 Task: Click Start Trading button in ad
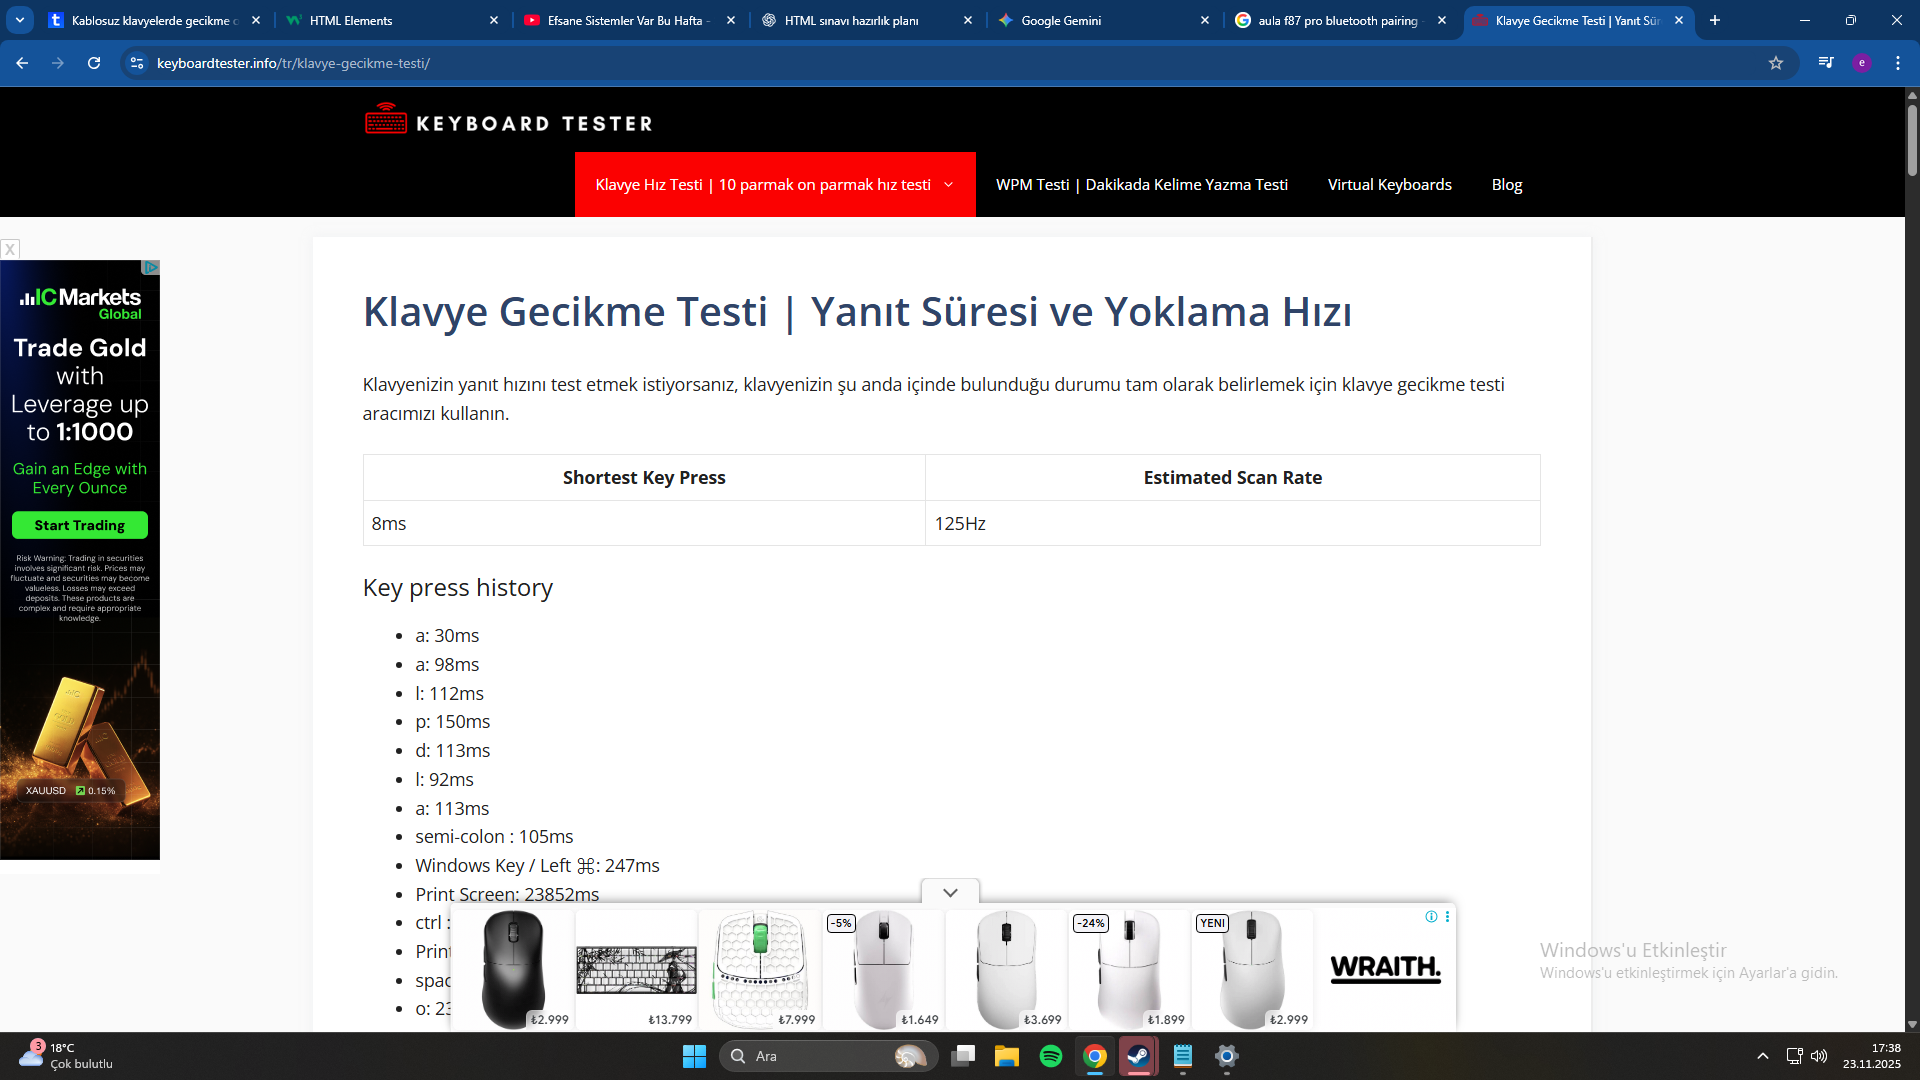pyautogui.click(x=80, y=525)
